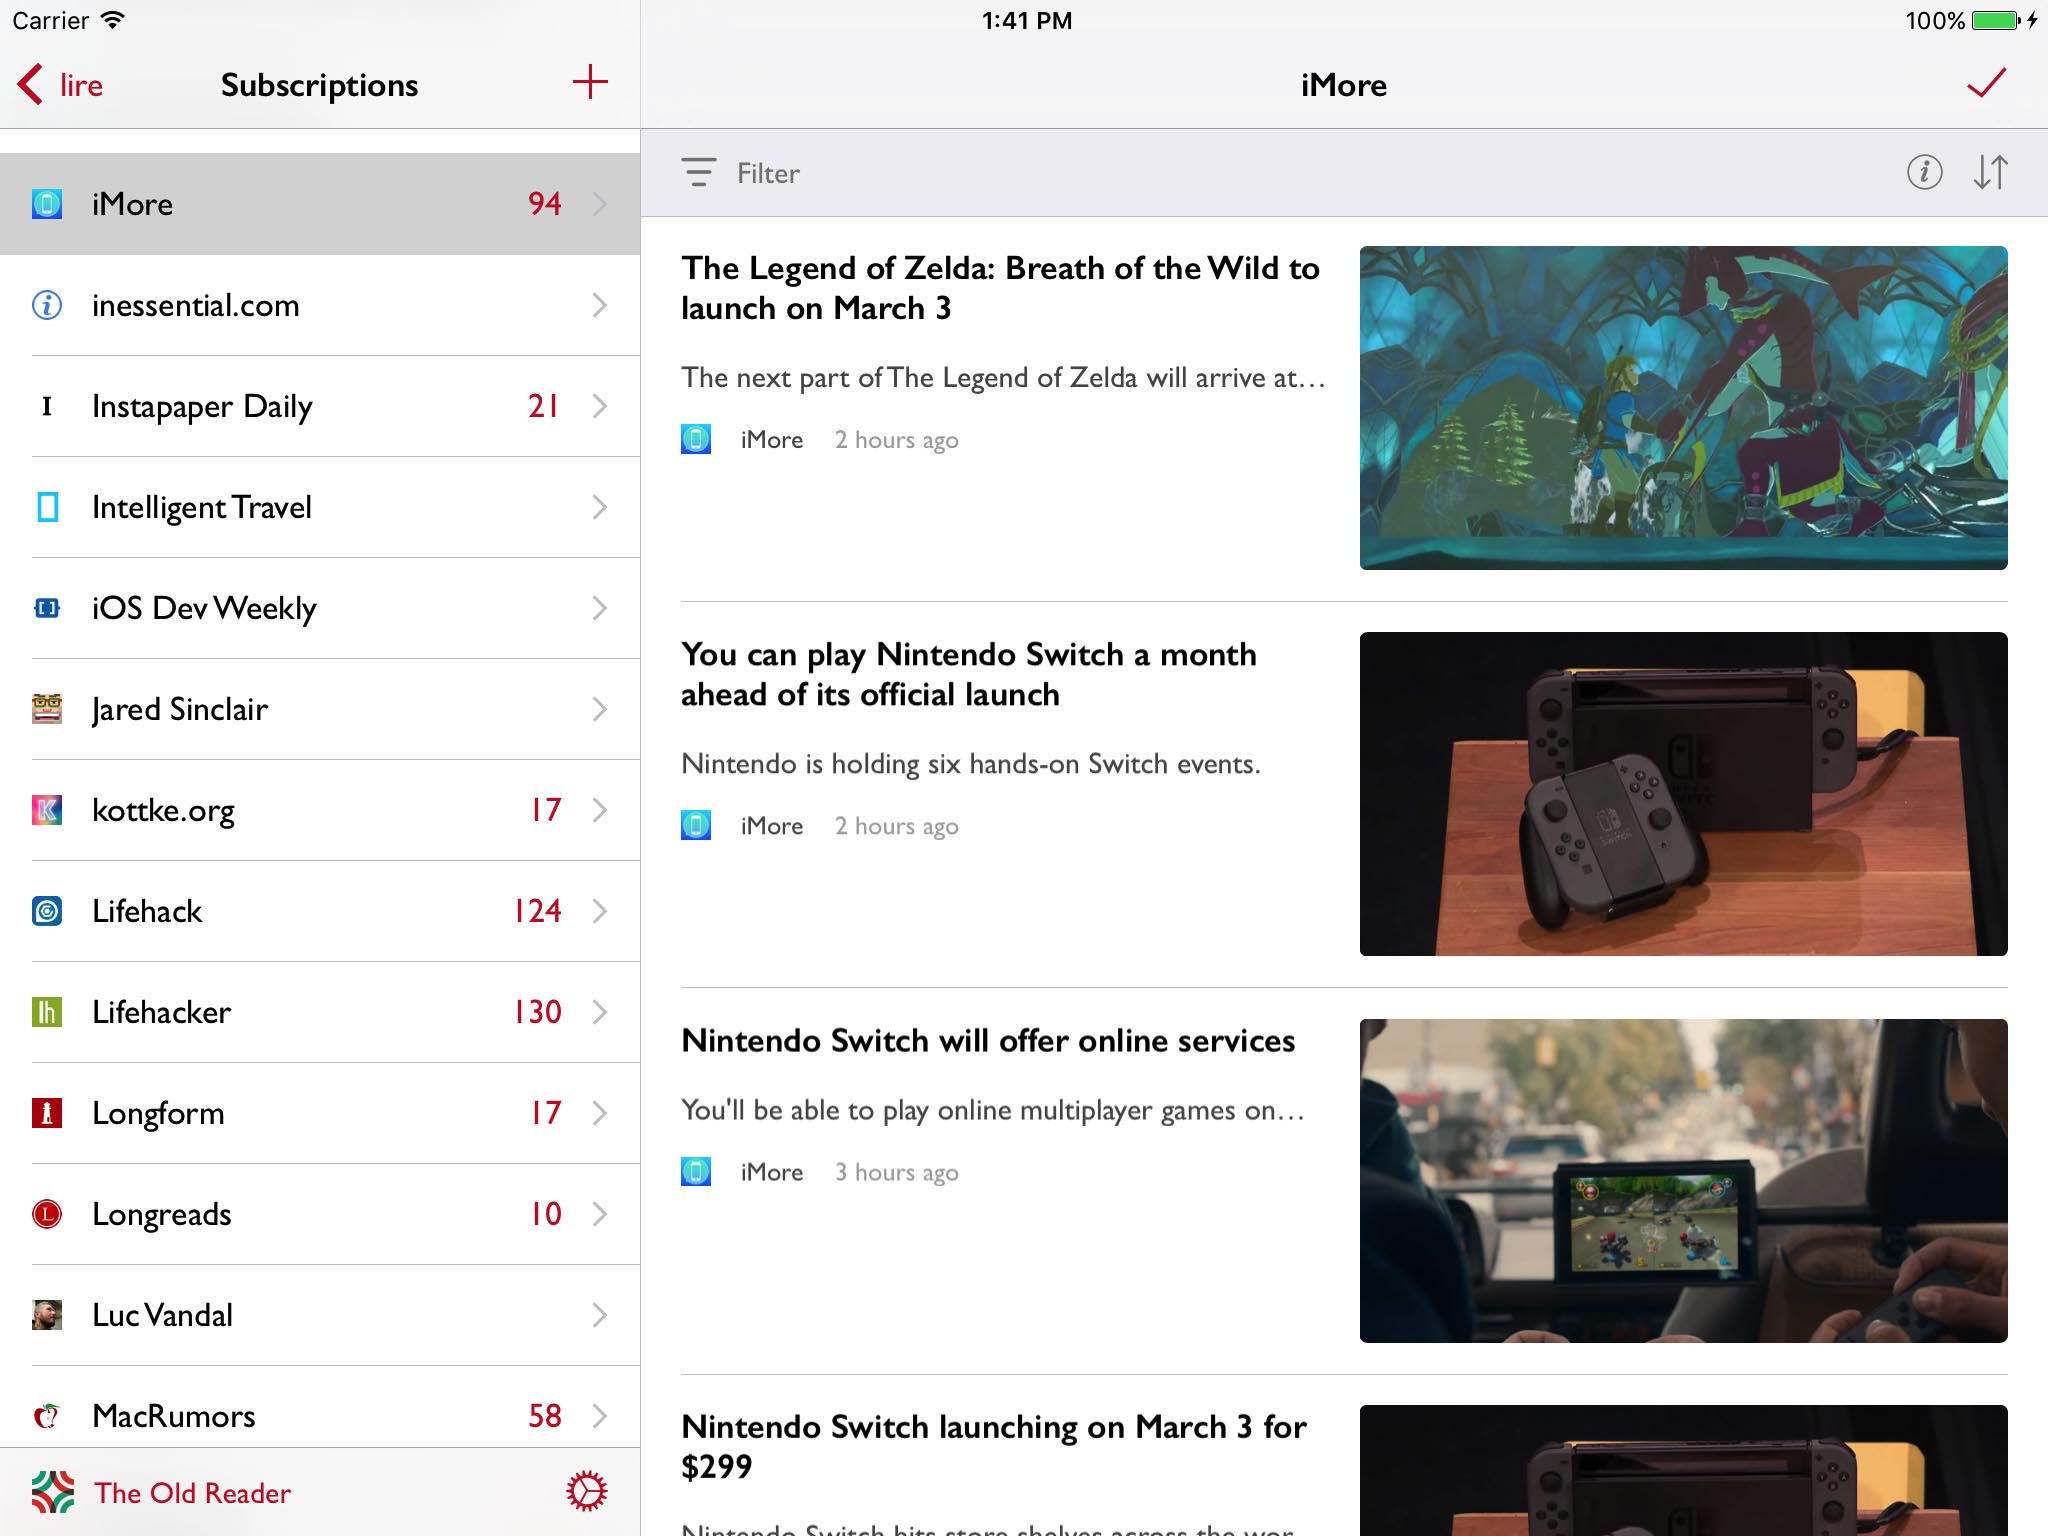Open Nintendo Switch online services article
The height and width of the screenshot is (1536, 2048).
click(x=1344, y=1180)
